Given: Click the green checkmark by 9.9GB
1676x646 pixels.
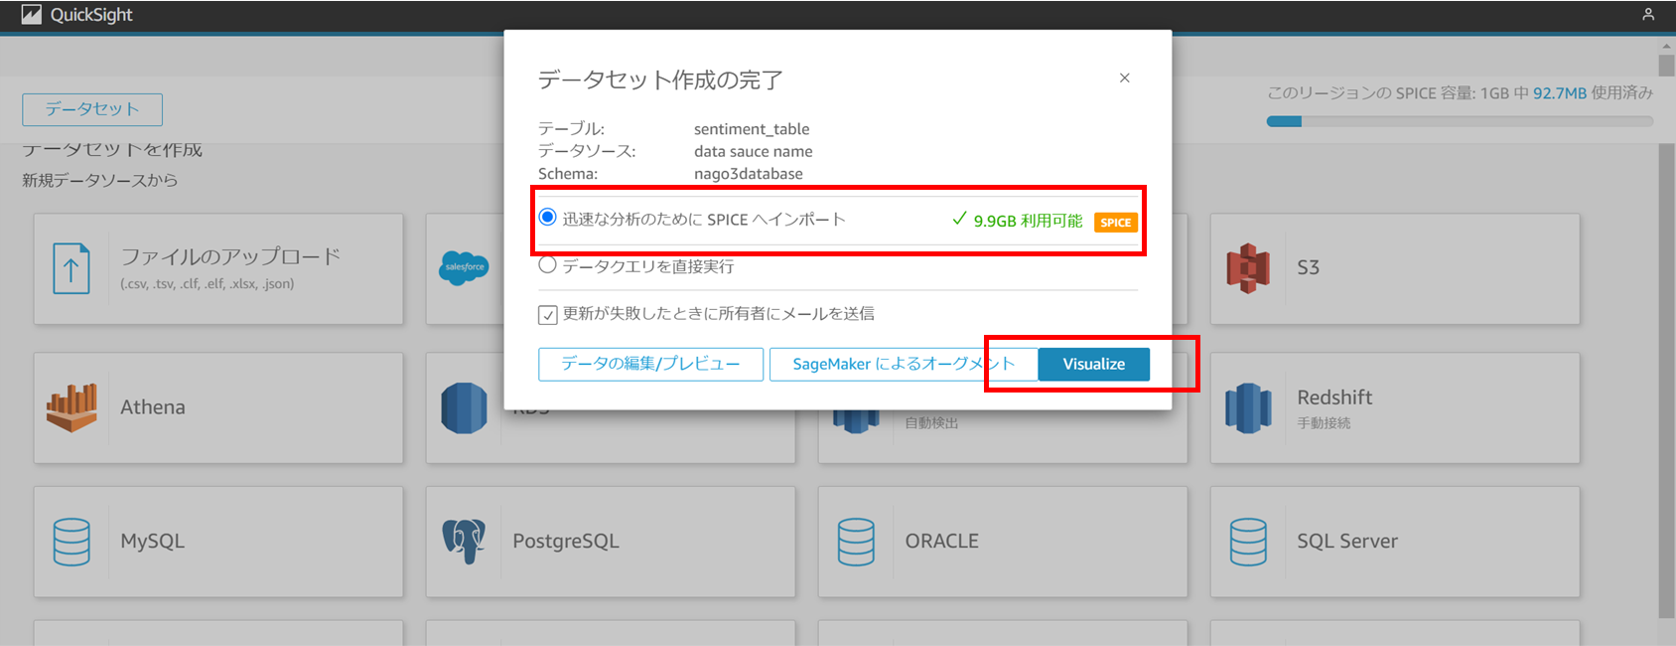Looking at the screenshot, I should 959,218.
